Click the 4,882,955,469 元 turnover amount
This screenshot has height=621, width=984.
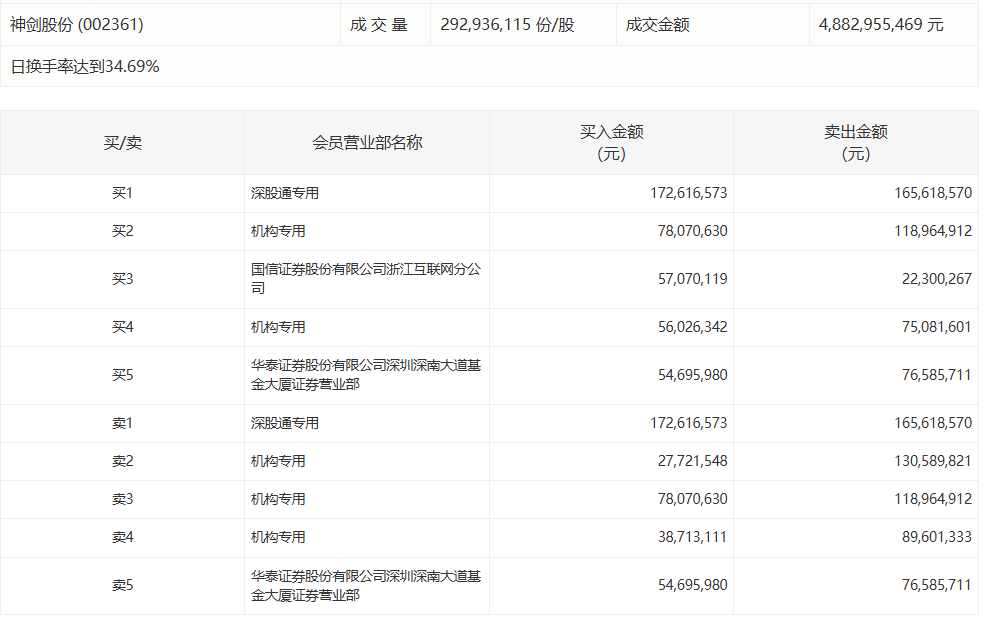pos(880,25)
